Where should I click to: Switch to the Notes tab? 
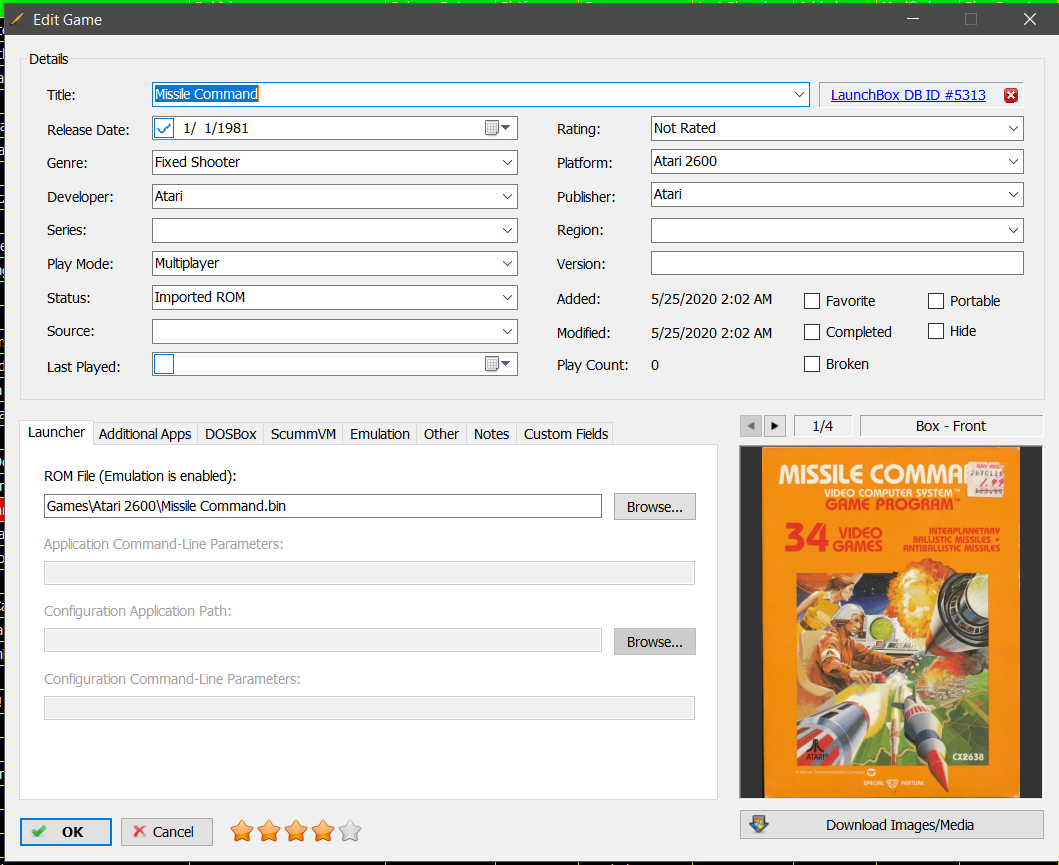491,434
